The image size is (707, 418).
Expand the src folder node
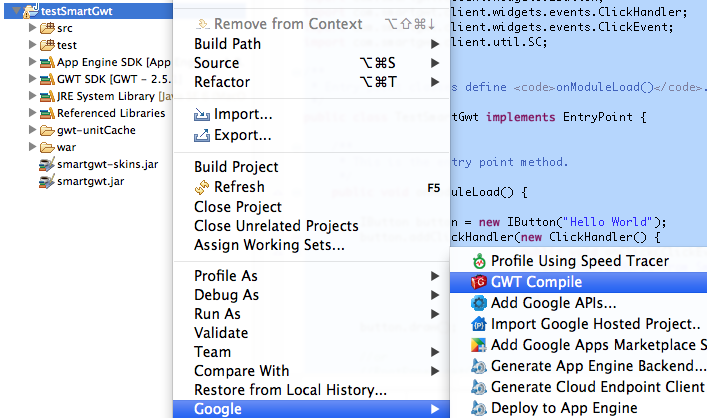[x=32, y=28]
